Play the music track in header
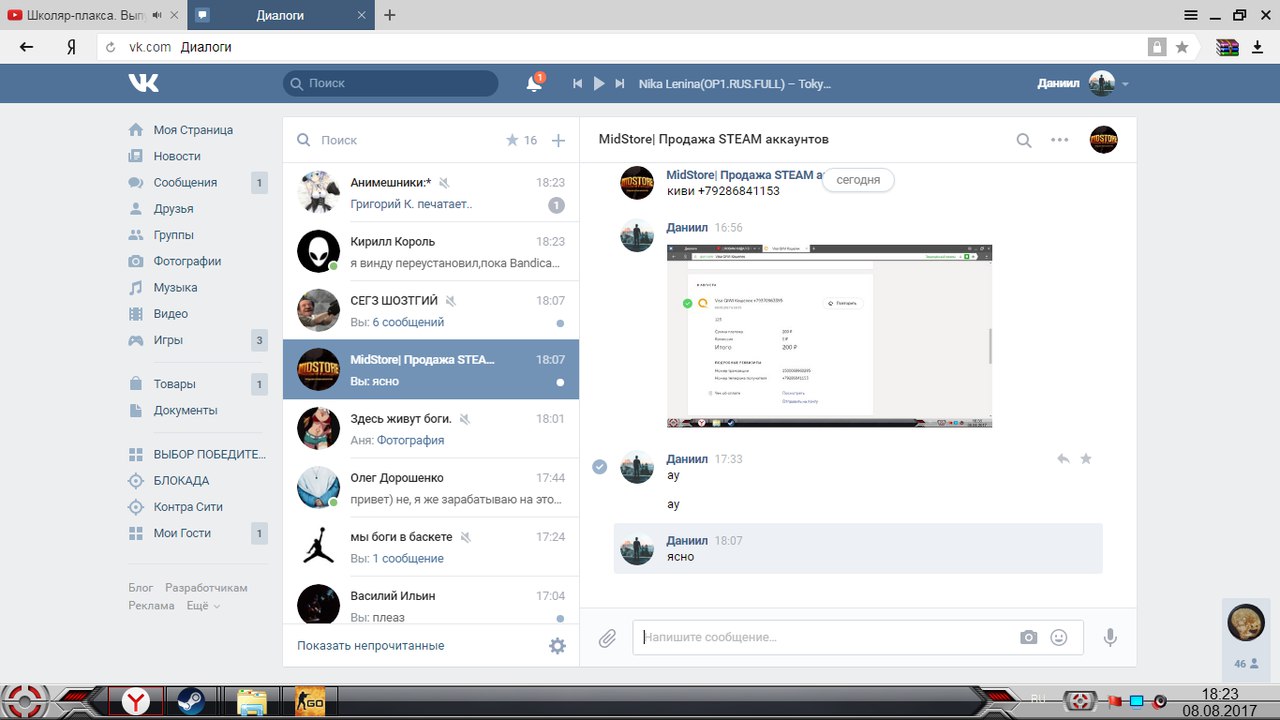Screen dimensions: 1280x720 [x=599, y=84]
